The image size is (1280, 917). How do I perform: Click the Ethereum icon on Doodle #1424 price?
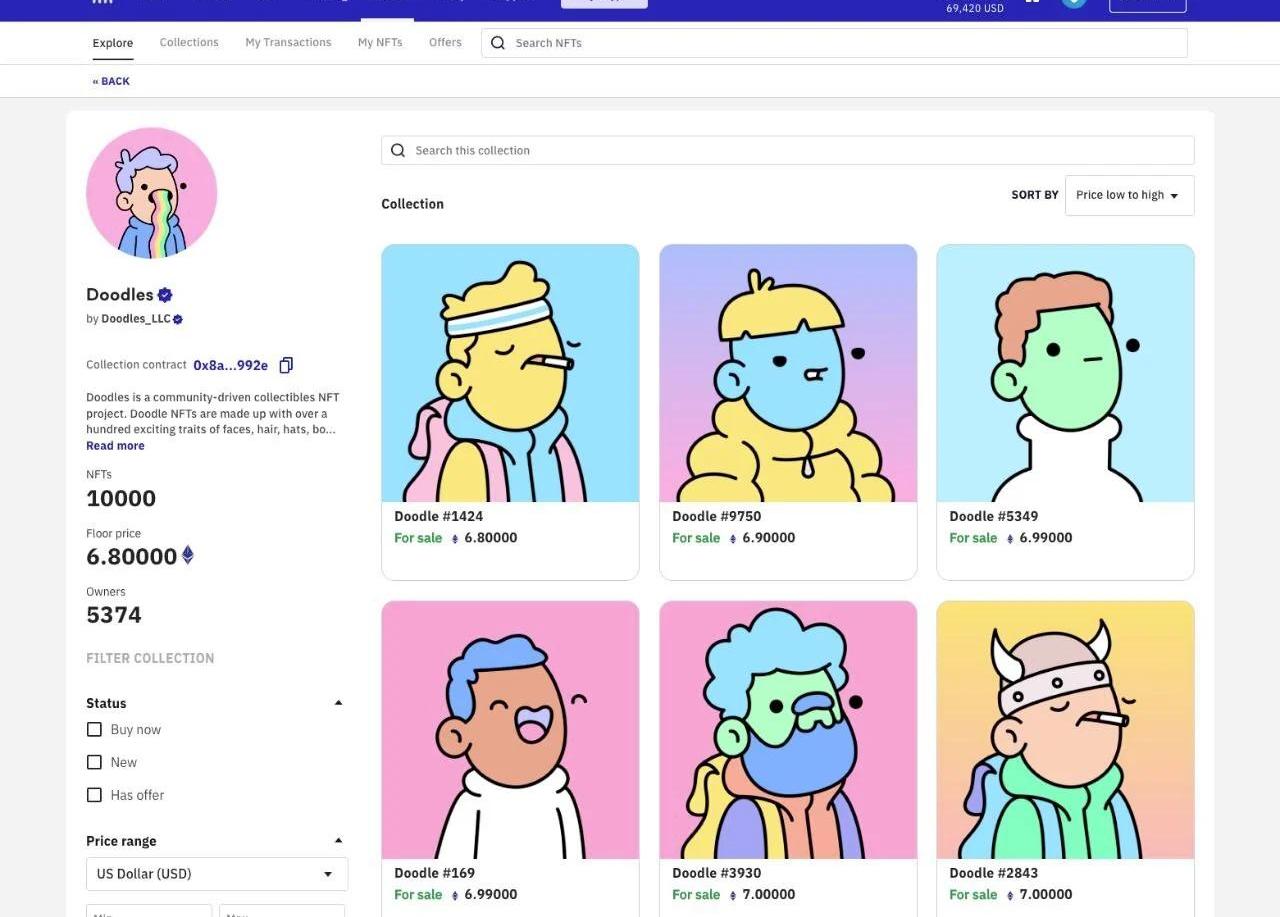click(x=455, y=538)
